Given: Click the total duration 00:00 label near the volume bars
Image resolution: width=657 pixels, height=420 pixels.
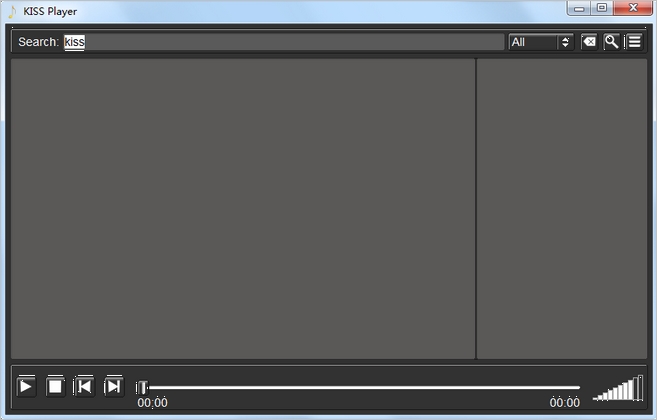Looking at the screenshot, I should (x=565, y=402).
